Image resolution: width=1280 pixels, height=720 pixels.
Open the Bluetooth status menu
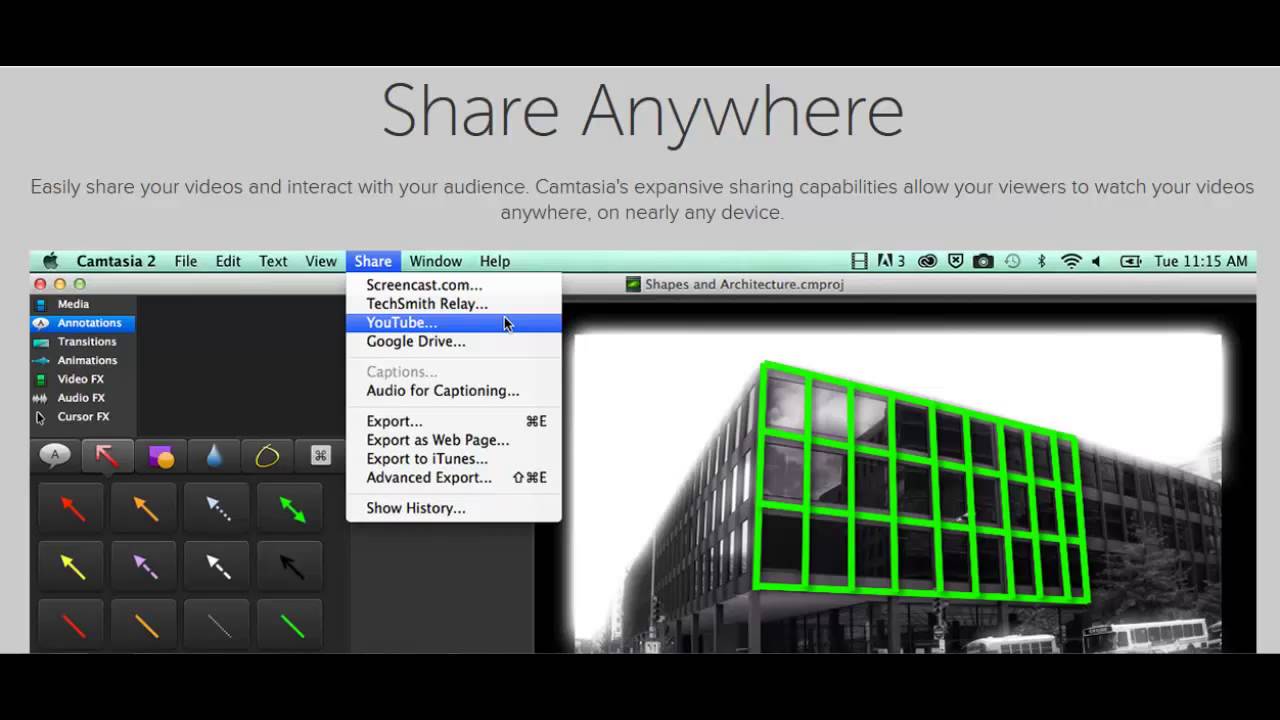coord(1041,261)
